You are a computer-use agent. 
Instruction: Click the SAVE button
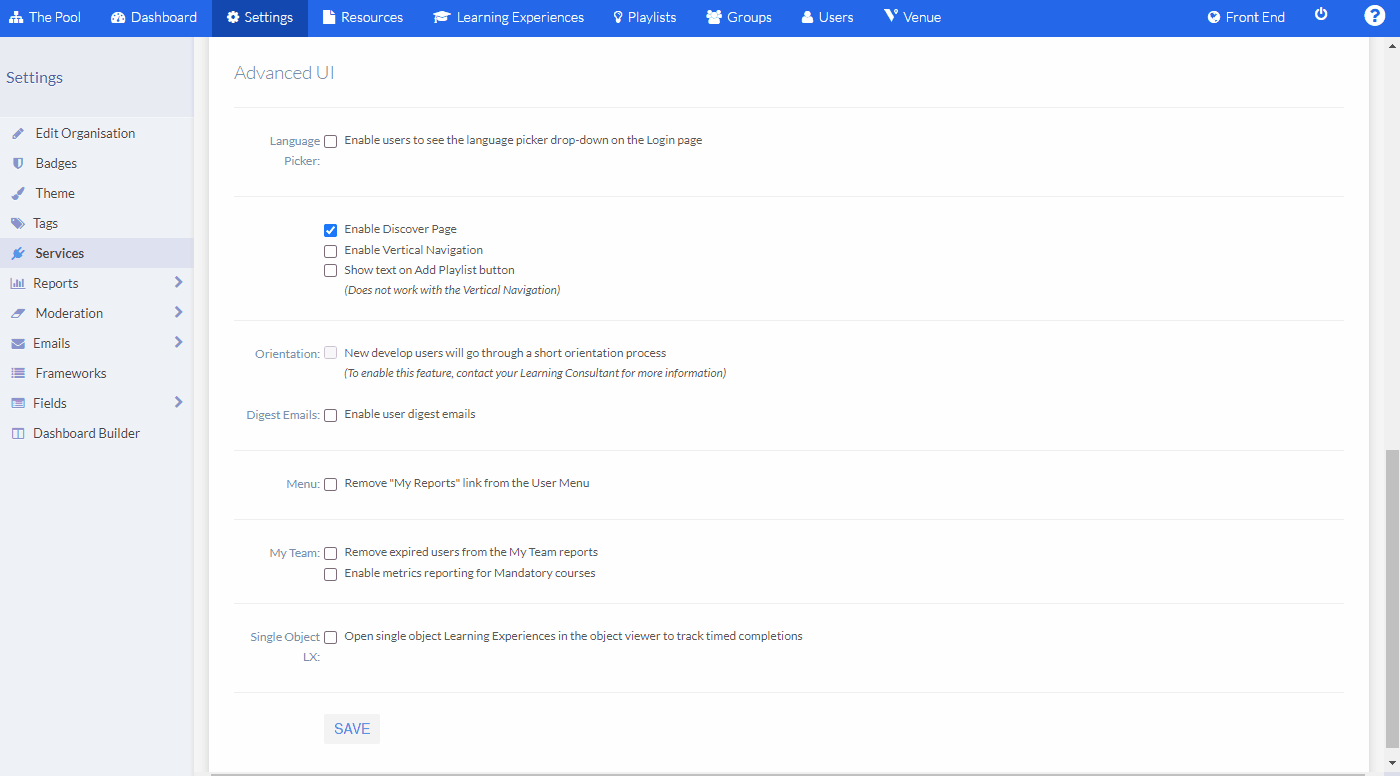pos(351,728)
